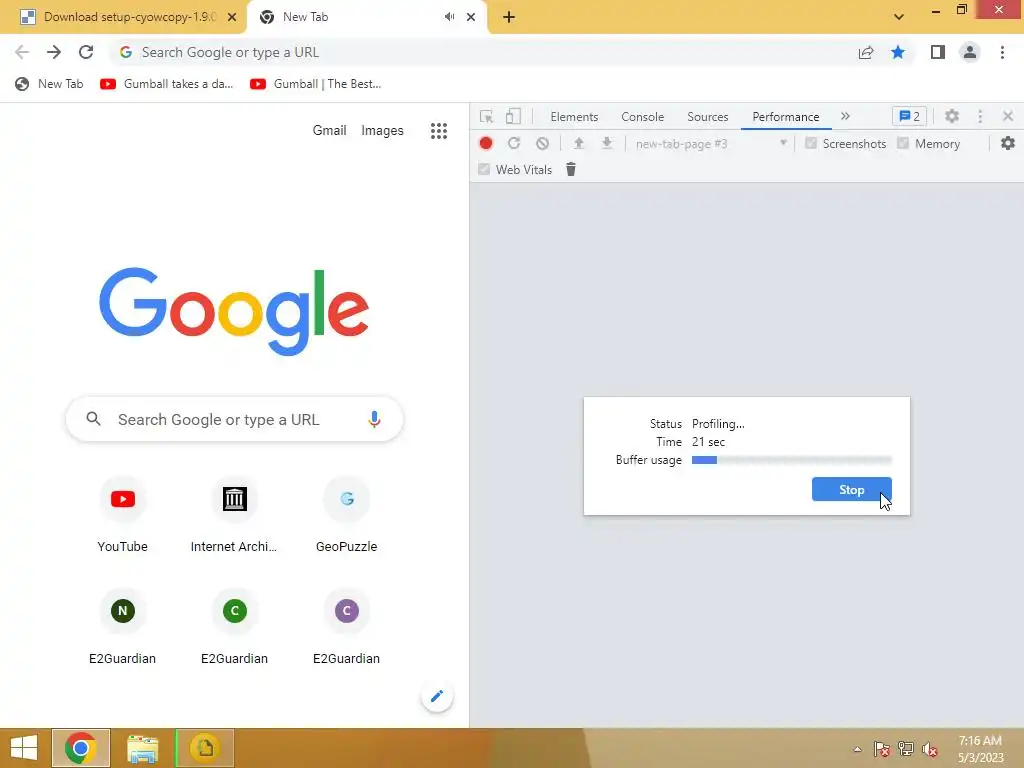Click the red record button in Performance
Viewport: 1024px width, 768px height.
486,143
